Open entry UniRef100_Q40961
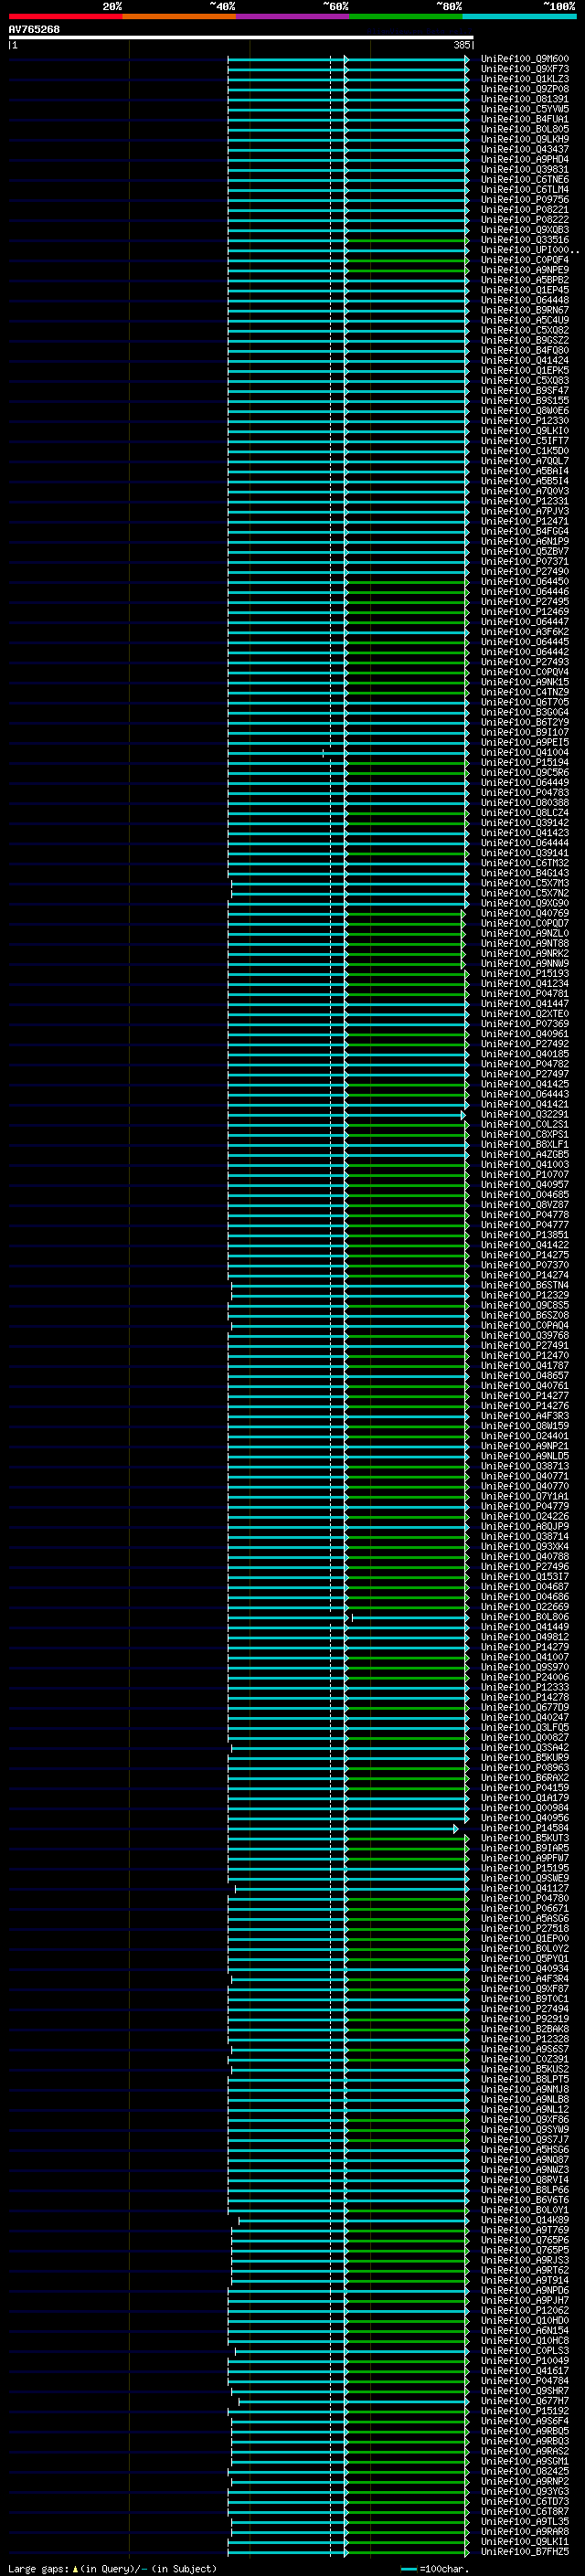 click(525, 1034)
